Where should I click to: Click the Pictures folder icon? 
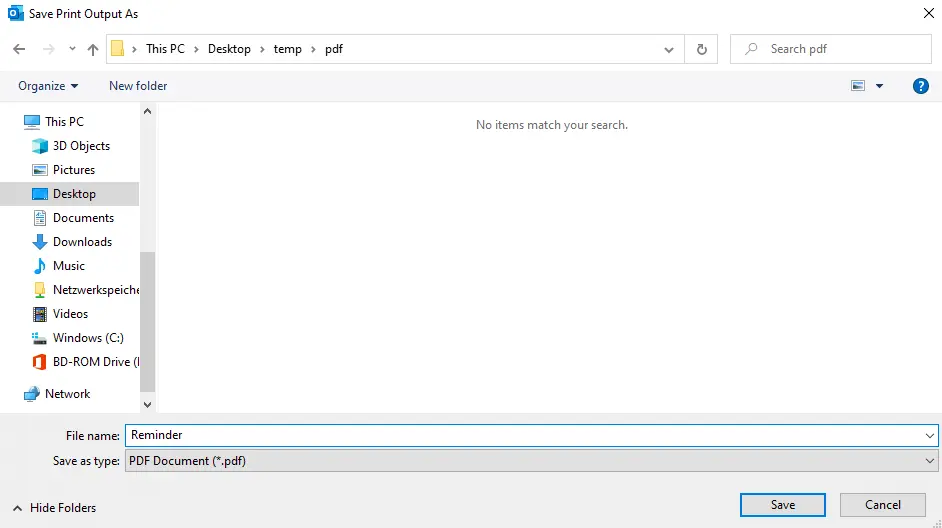pos(40,170)
